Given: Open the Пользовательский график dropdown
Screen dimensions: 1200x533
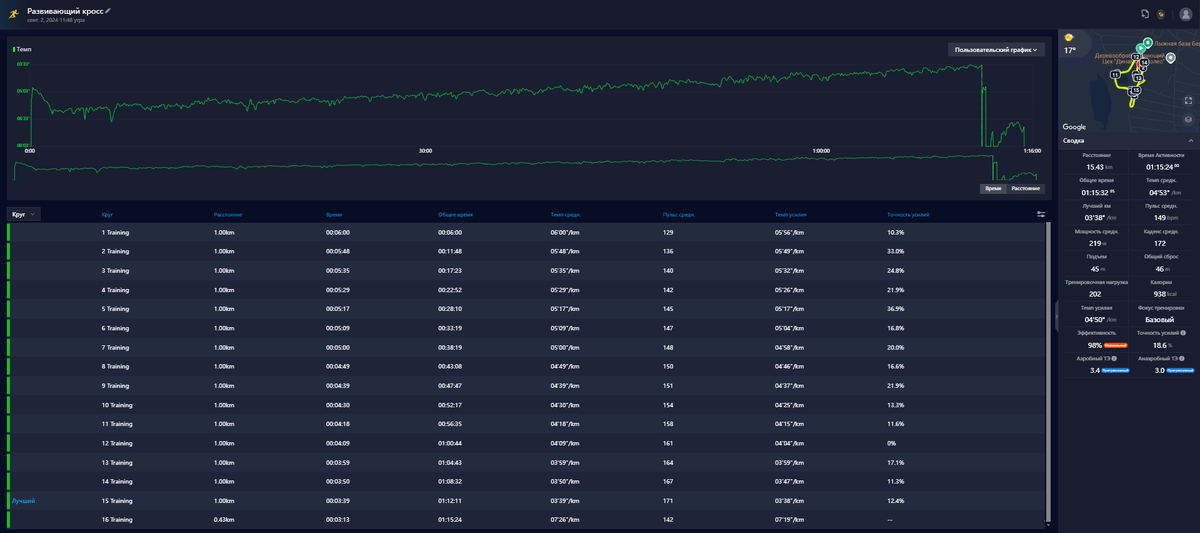Looking at the screenshot, I should point(996,49).
